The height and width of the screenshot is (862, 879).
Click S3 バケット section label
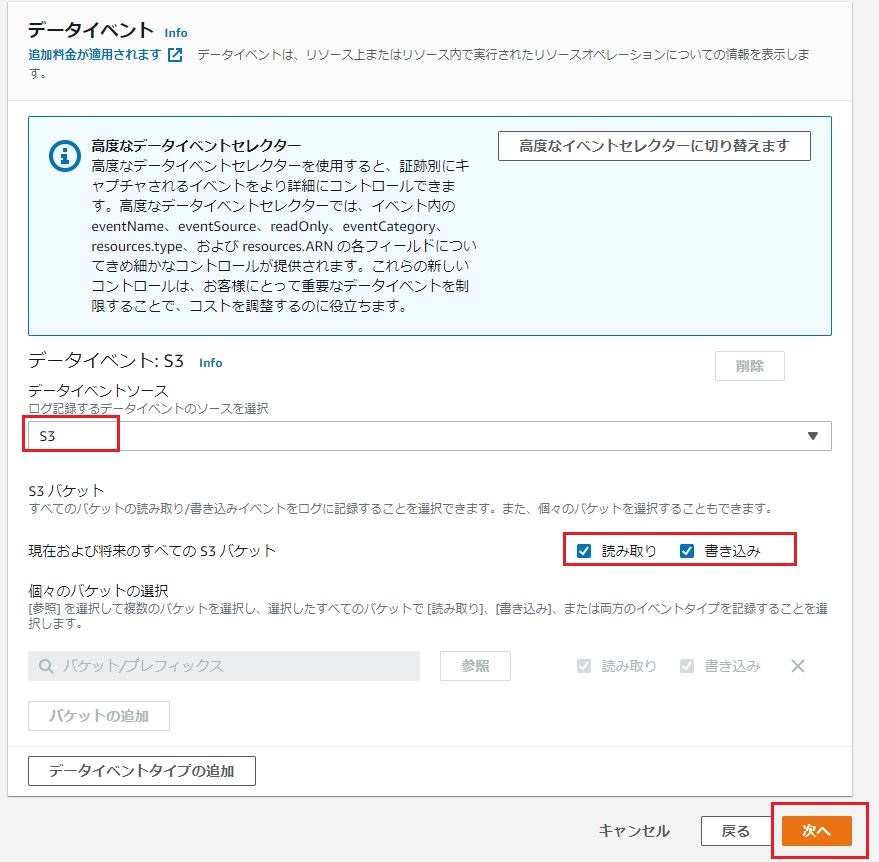tap(66, 491)
